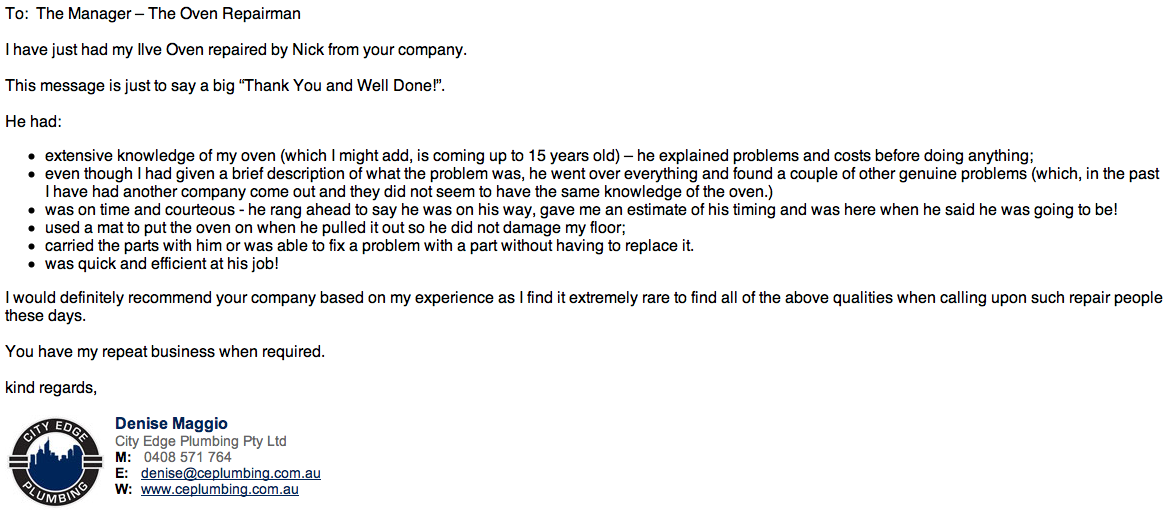
Task: Click the "kind regards," closing line
Action: [51, 386]
